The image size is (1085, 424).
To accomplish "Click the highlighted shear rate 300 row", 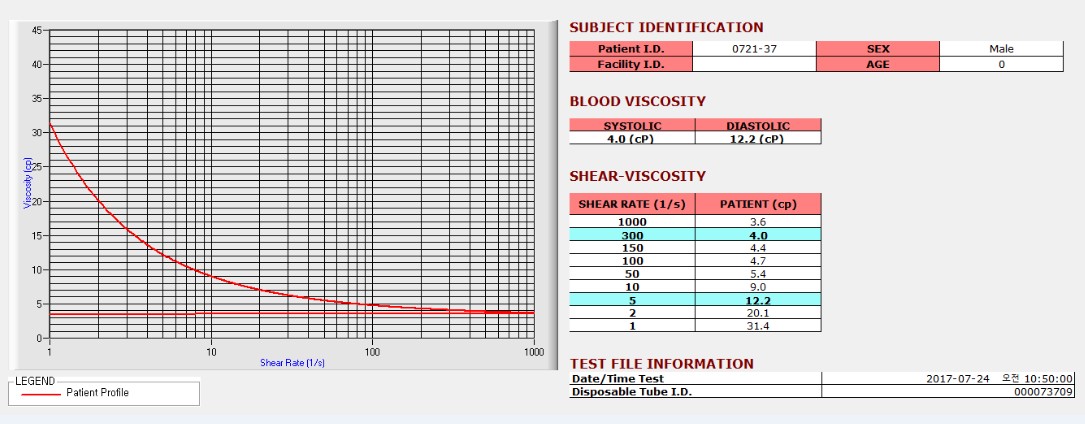I will (695, 235).
